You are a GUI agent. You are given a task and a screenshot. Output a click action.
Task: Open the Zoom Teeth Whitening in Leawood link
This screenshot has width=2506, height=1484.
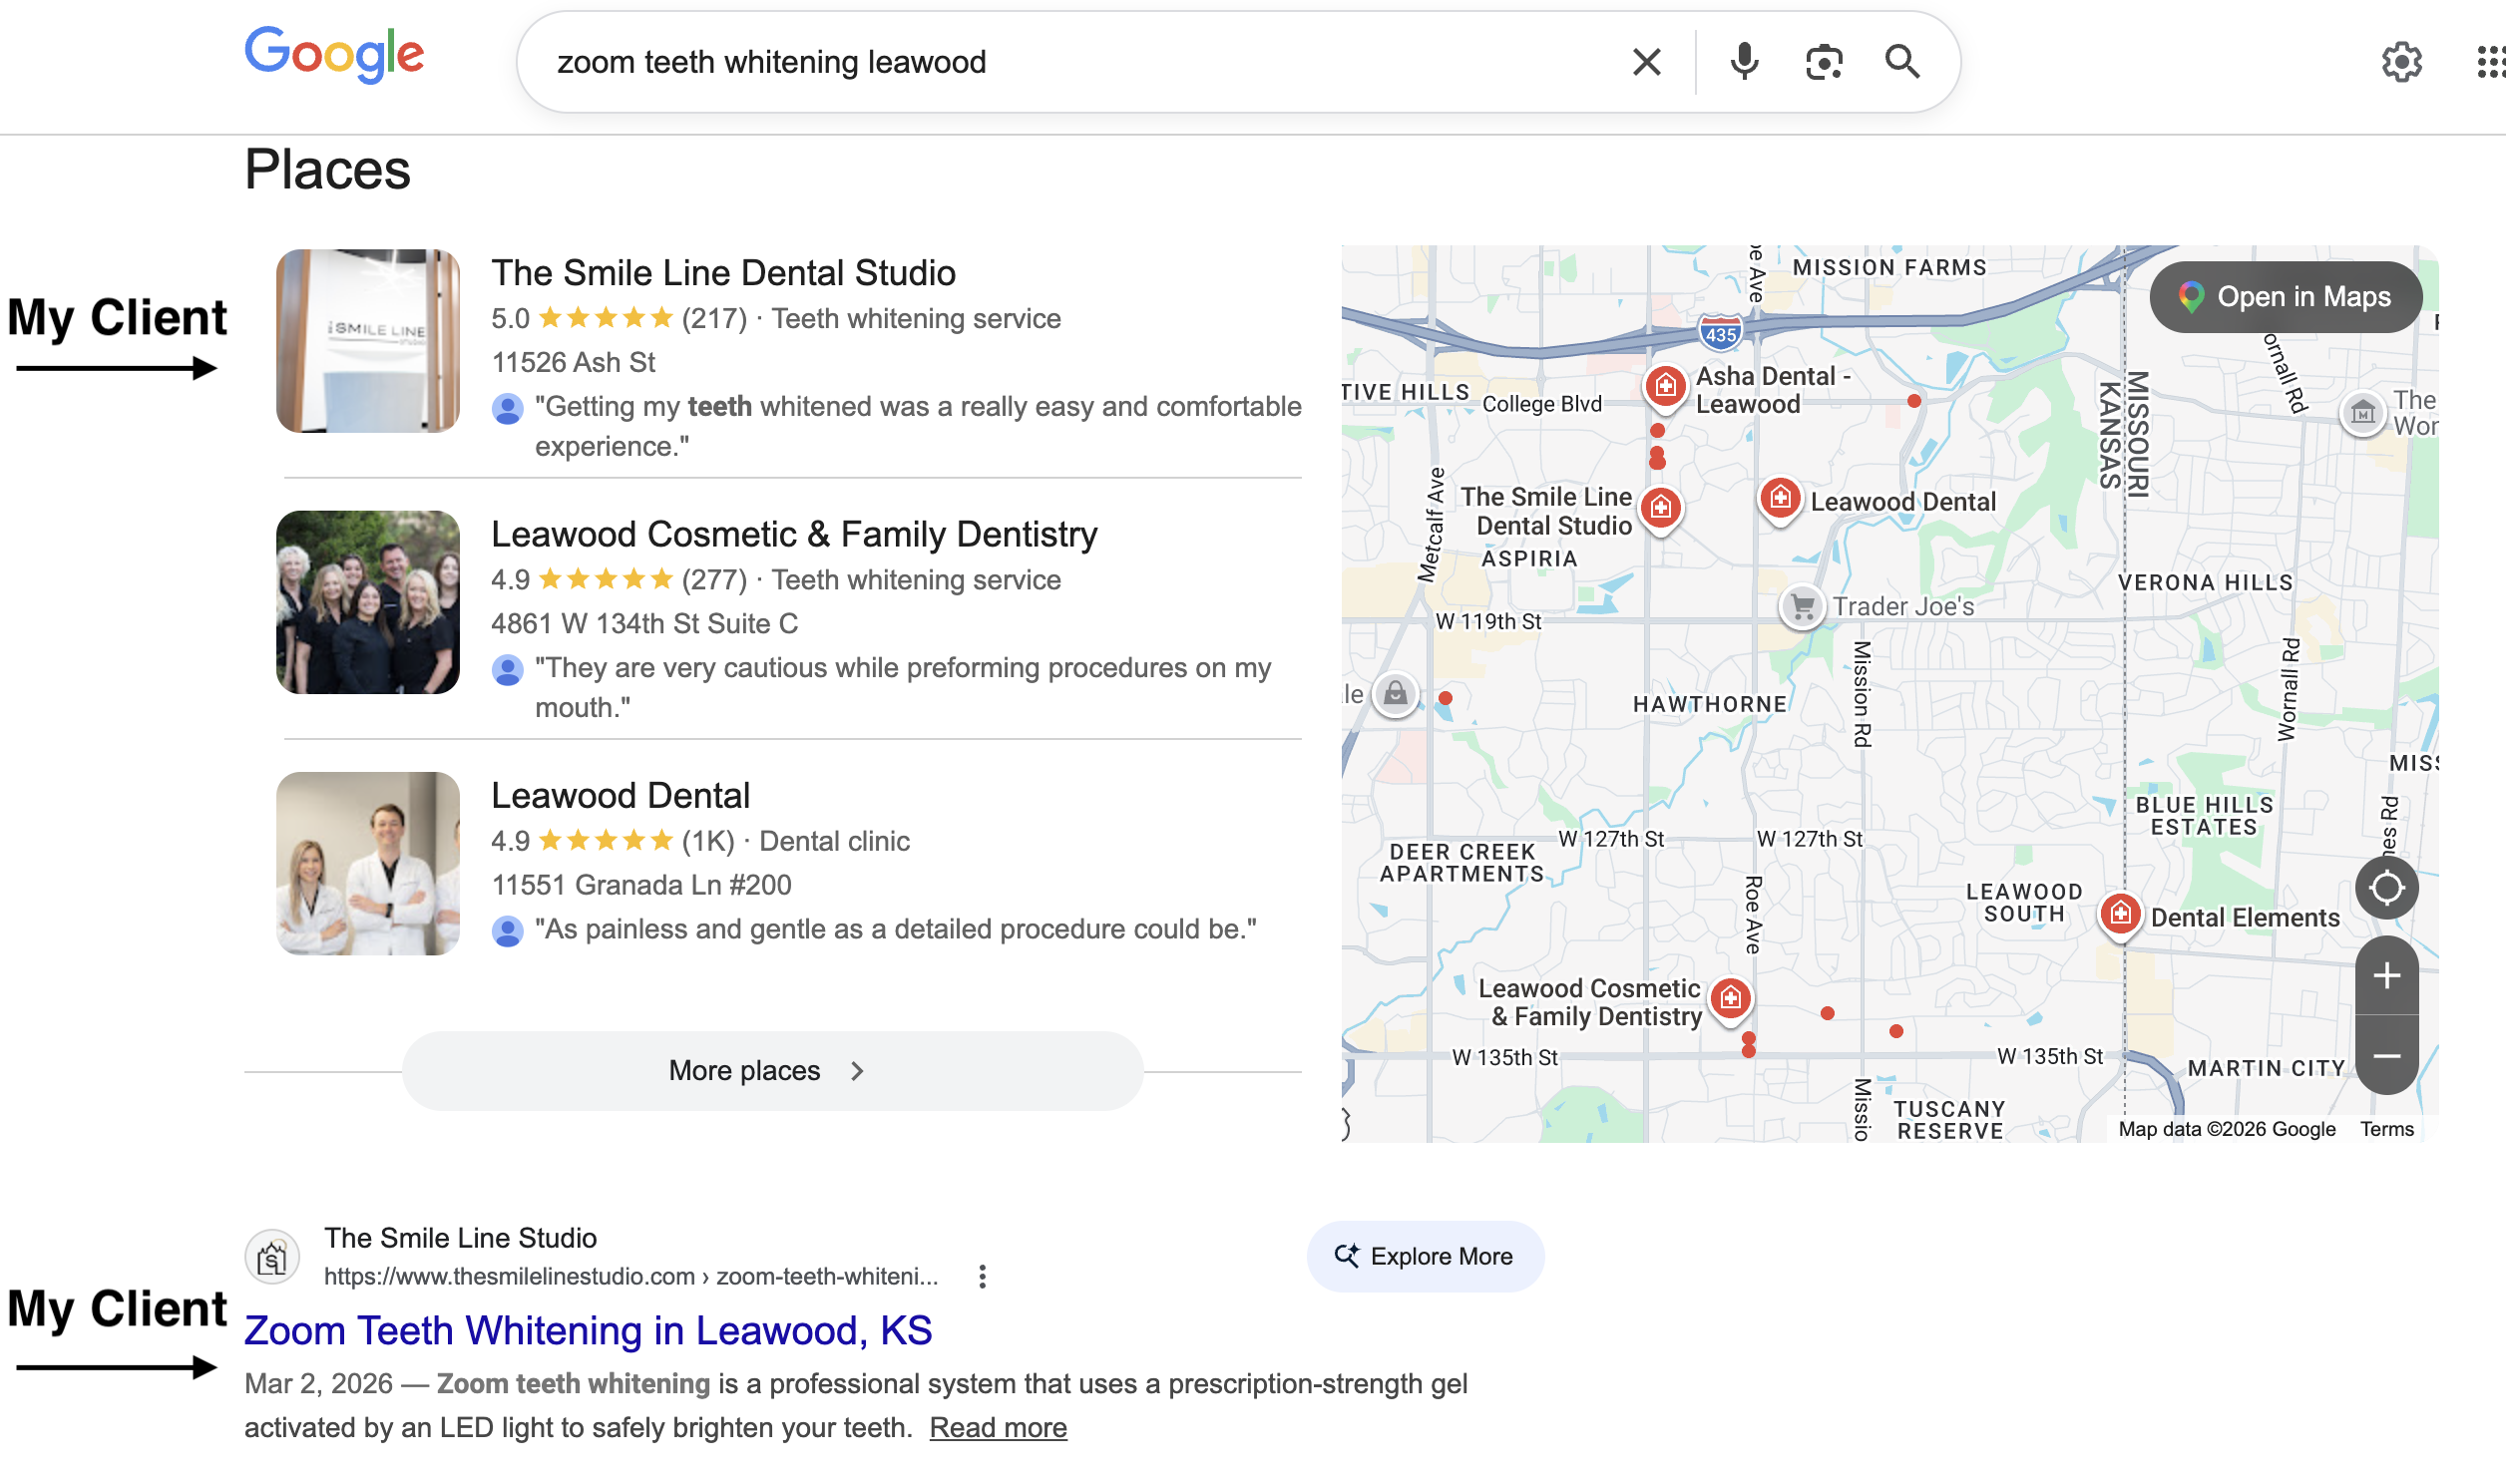[x=588, y=1330]
